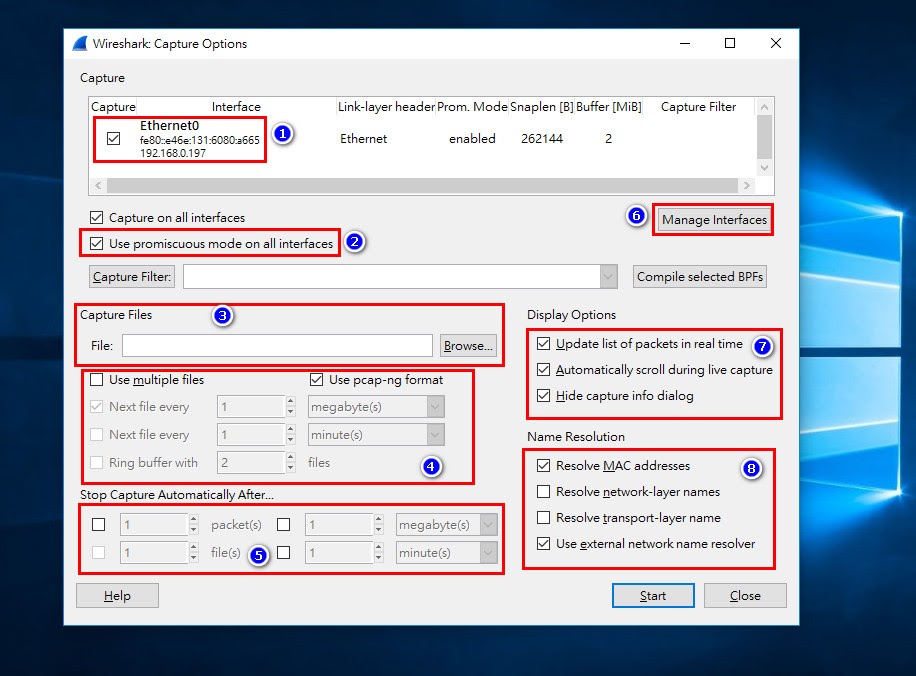The image size is (916, 676).
Task: Check stop after megabyte(s) checkbox
Action: (283, 525)
